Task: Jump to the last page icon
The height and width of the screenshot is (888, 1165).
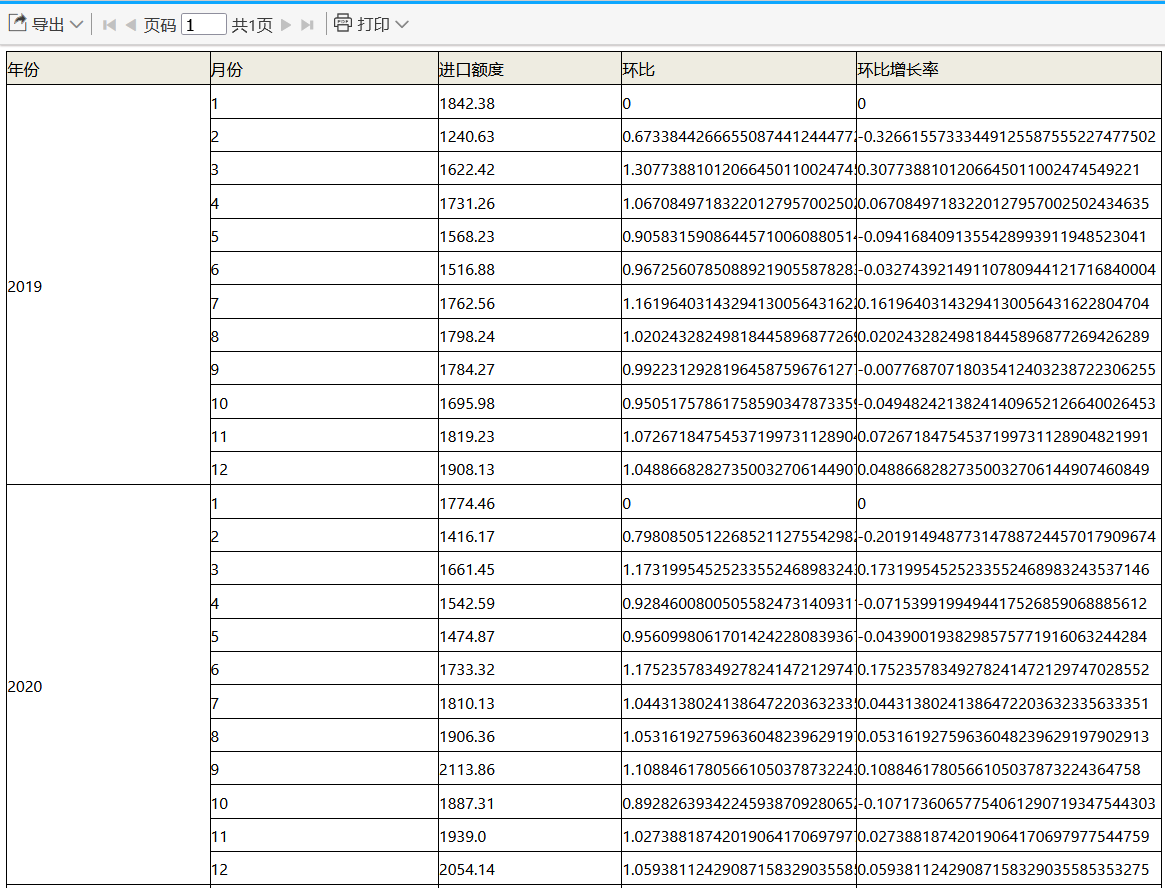Action: click(x=307, y=25)
